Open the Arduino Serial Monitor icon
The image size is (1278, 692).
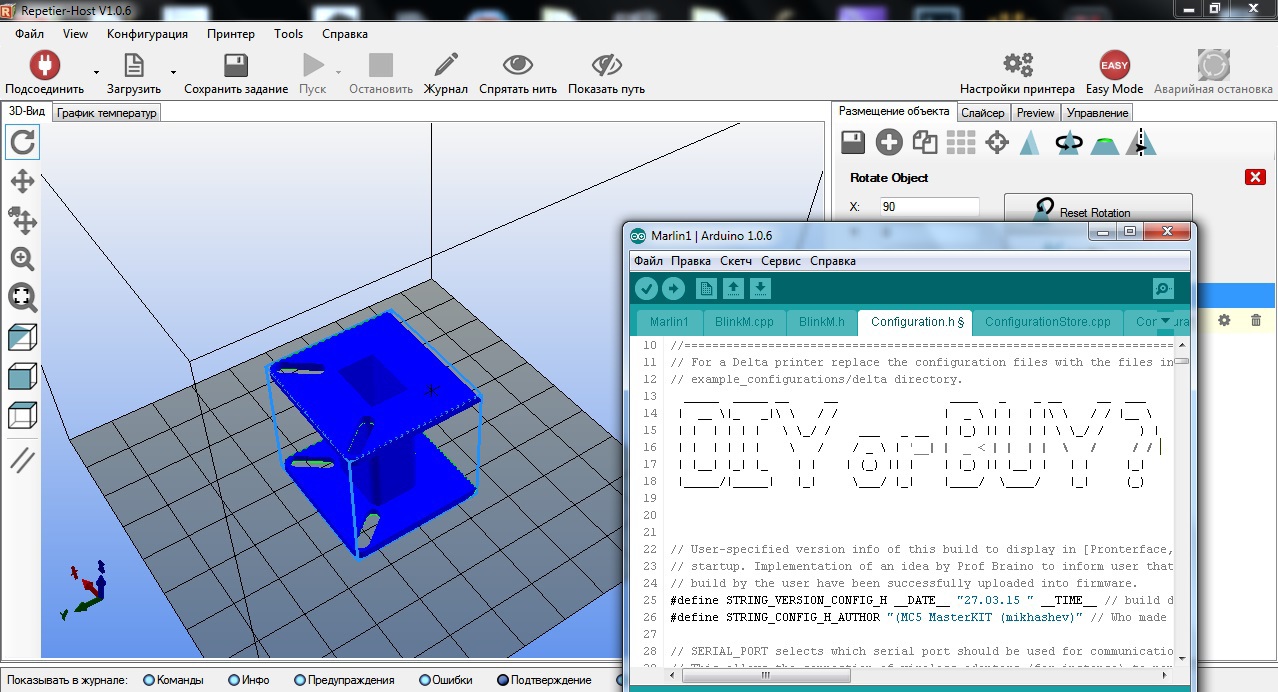1163,289
